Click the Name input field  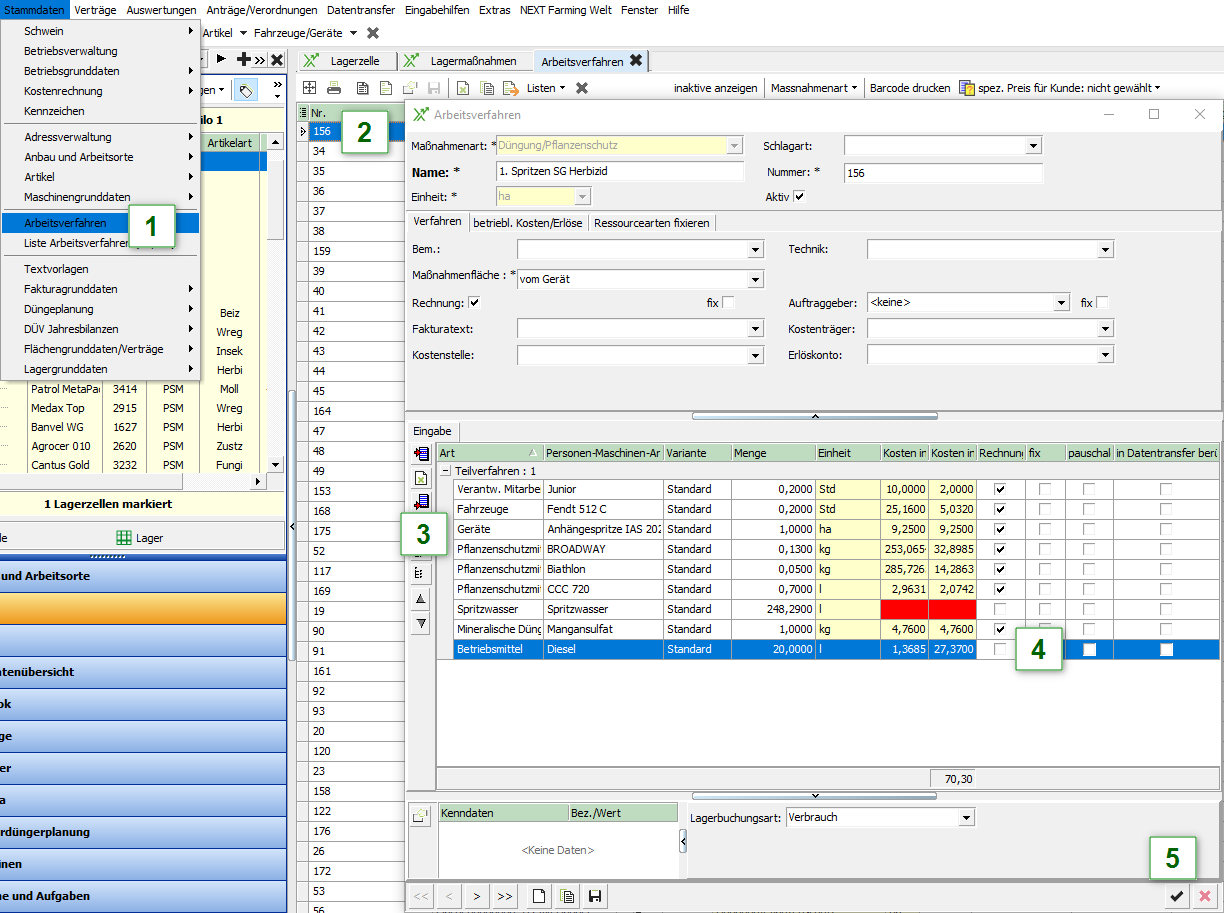(x=620, y=172)
